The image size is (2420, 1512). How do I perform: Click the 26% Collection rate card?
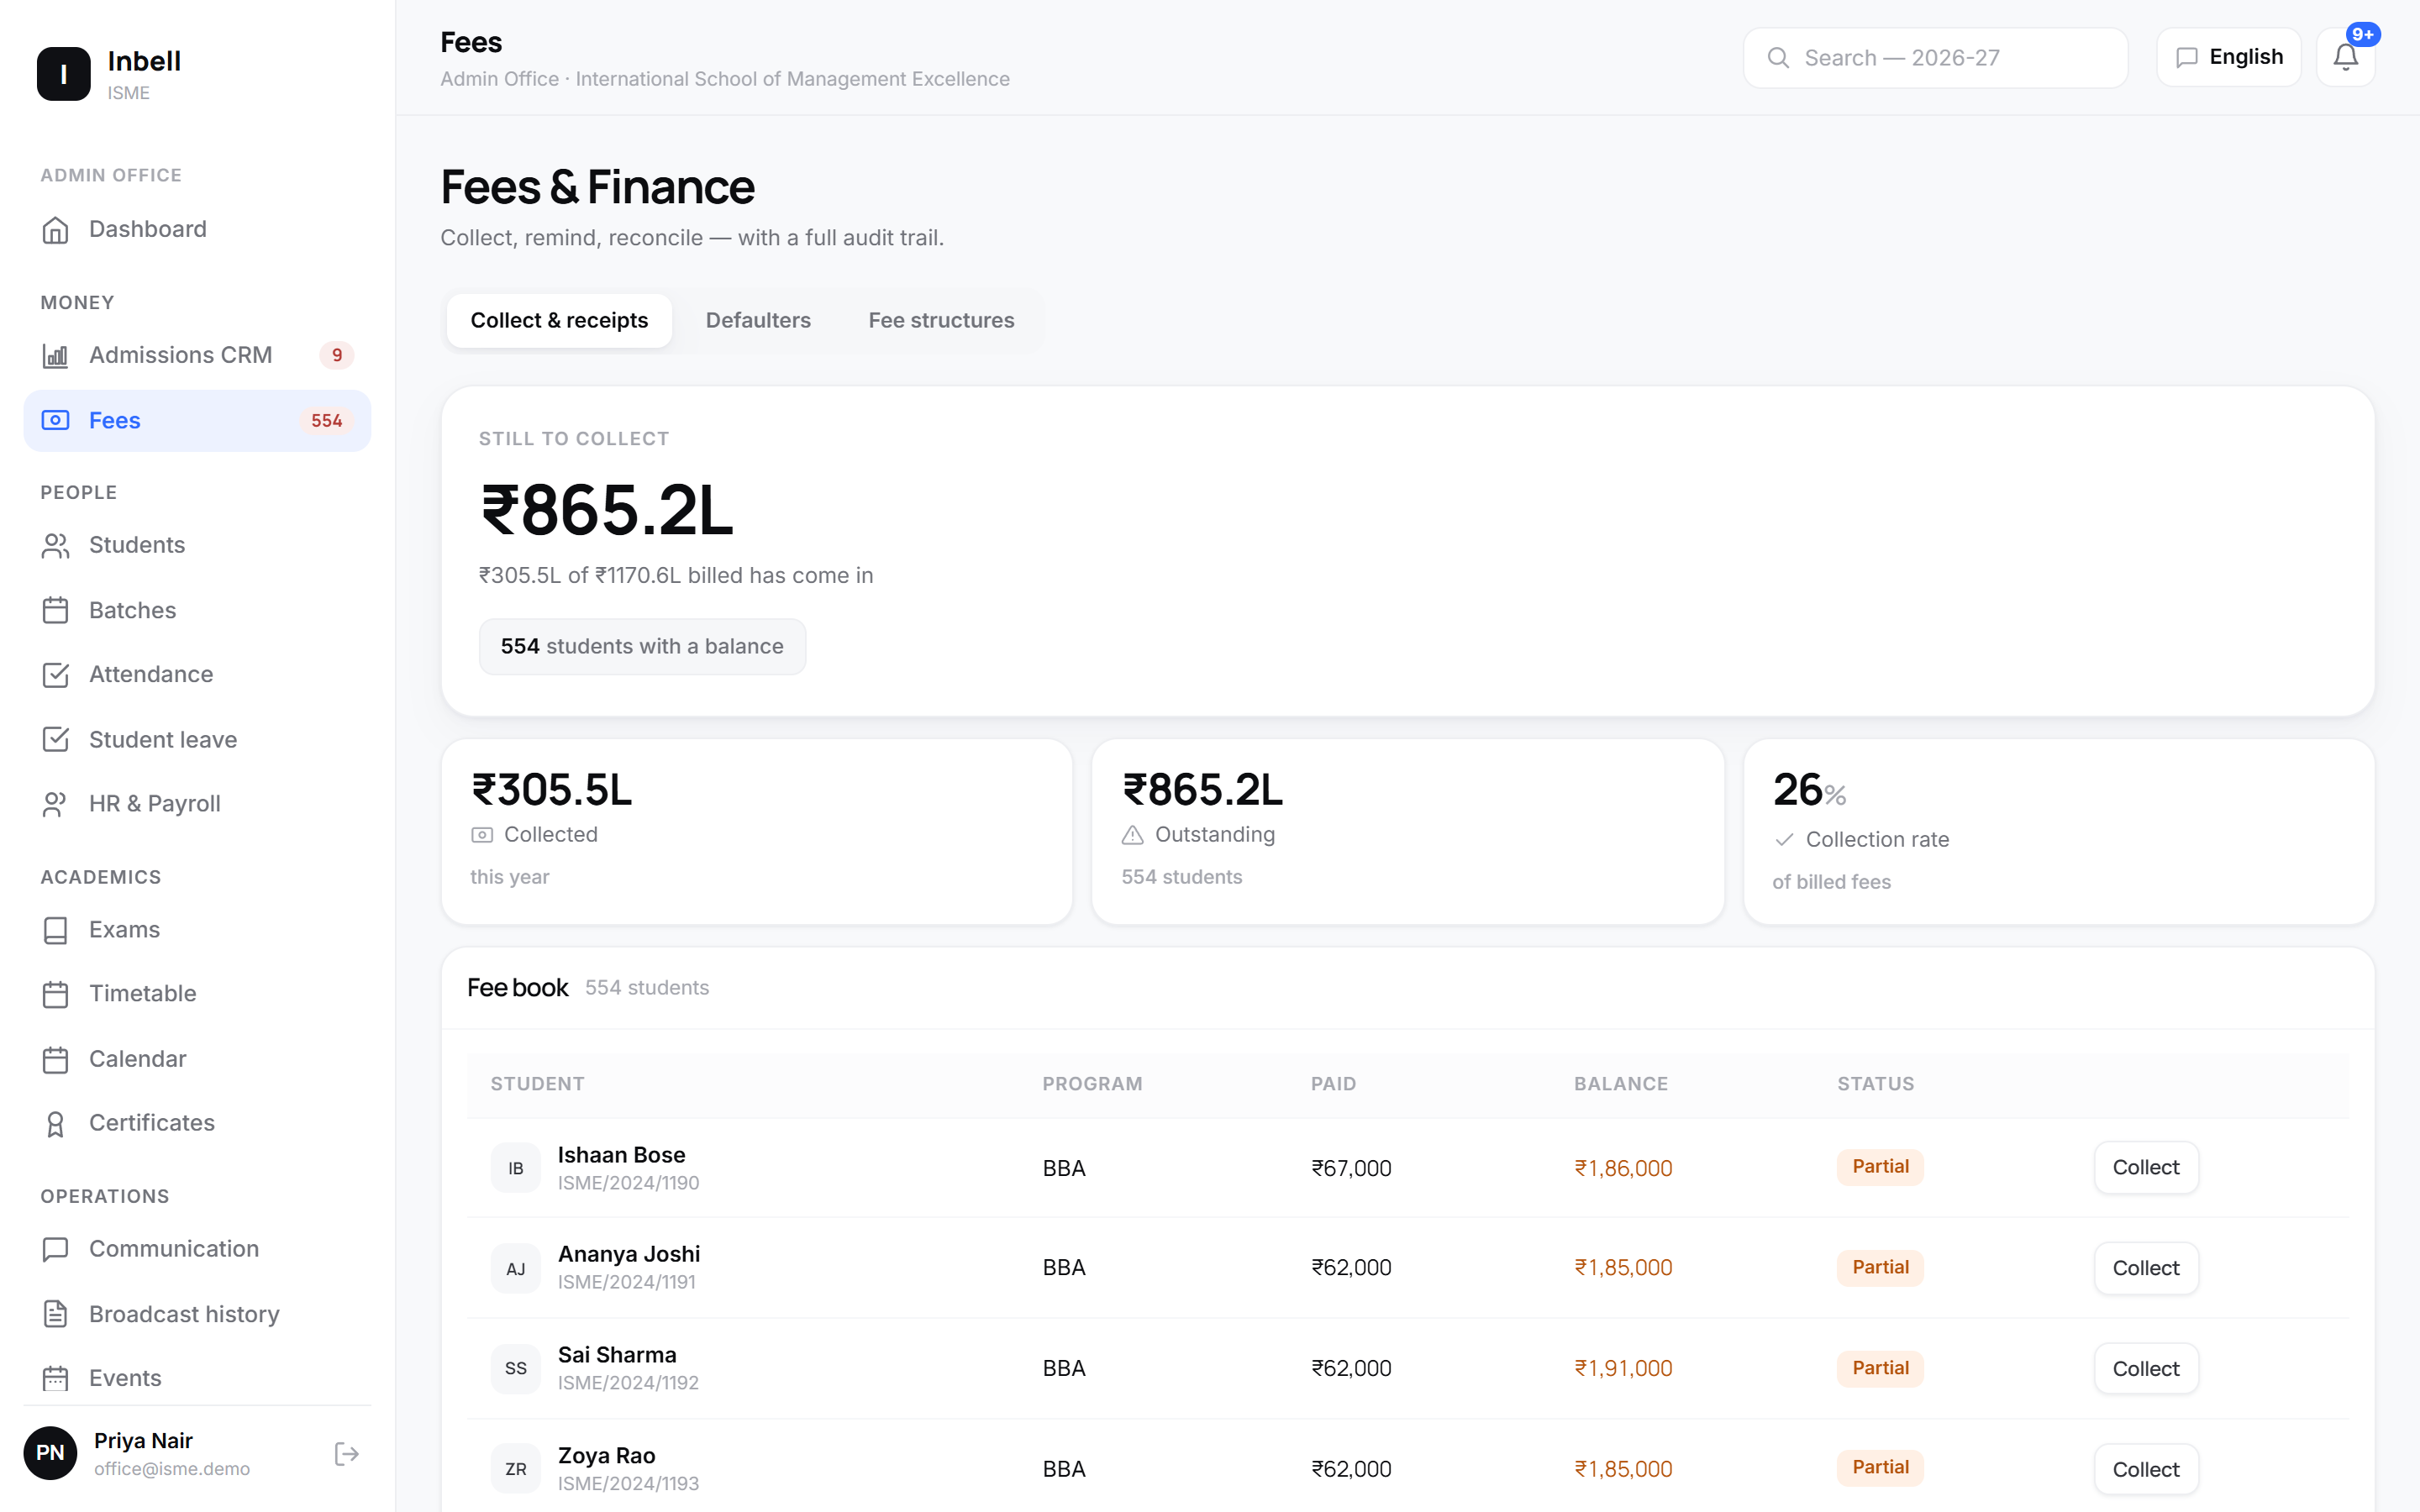[x=2059, y=832]
